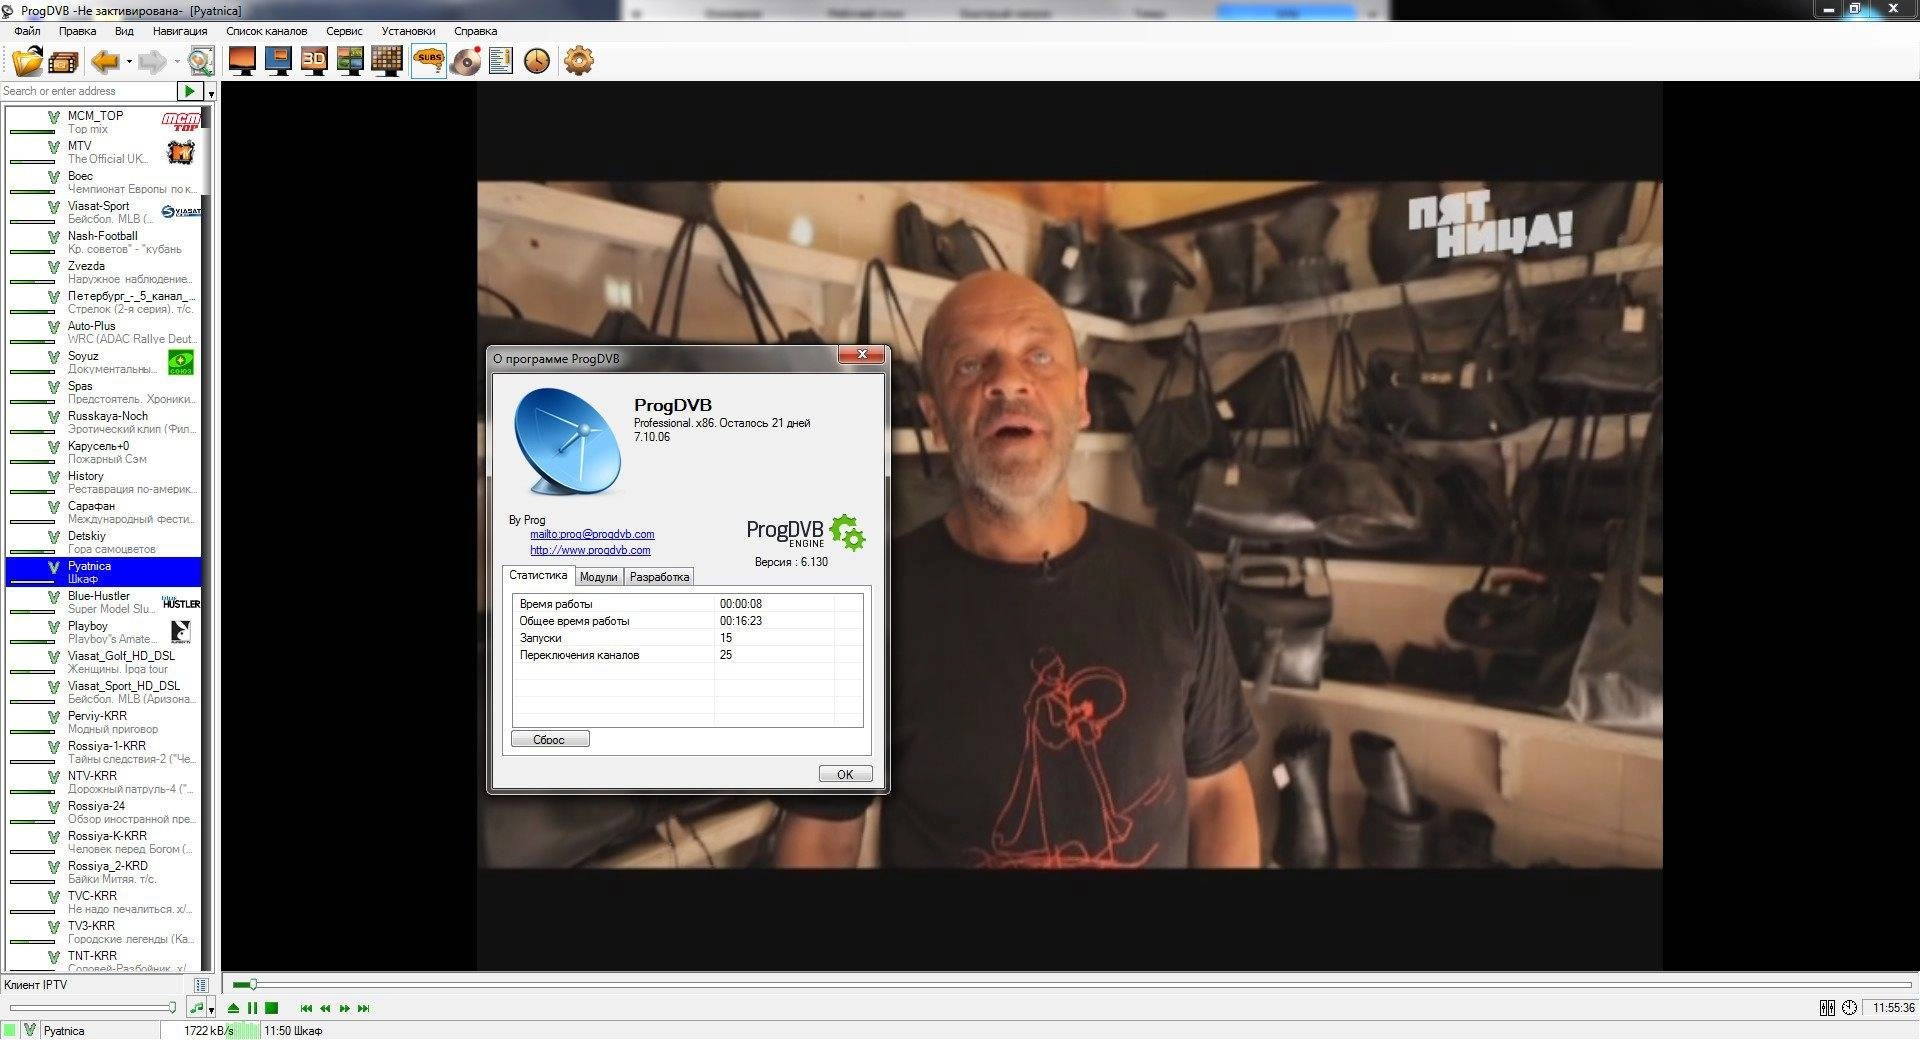Open the Навигация menu
Image resolution: width=1920 pixels, height=1040 pixels.
(x=180, y=31)
